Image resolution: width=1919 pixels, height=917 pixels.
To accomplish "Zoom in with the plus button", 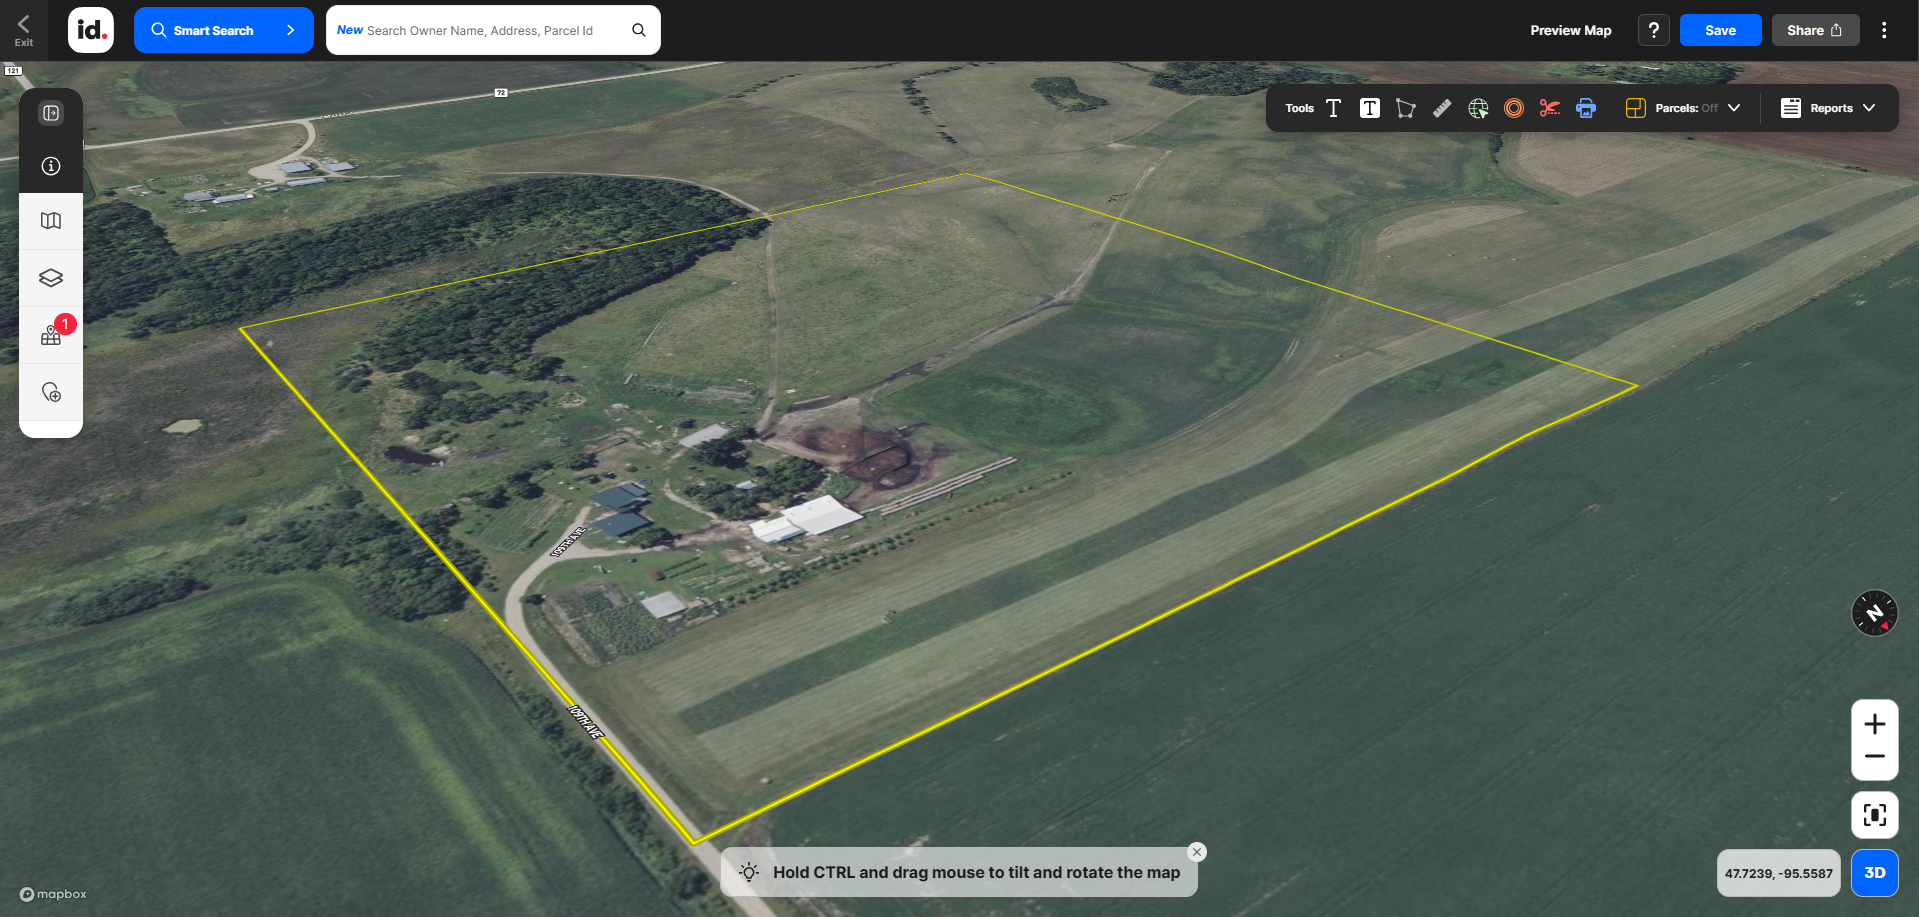I will click(1874, 723).
